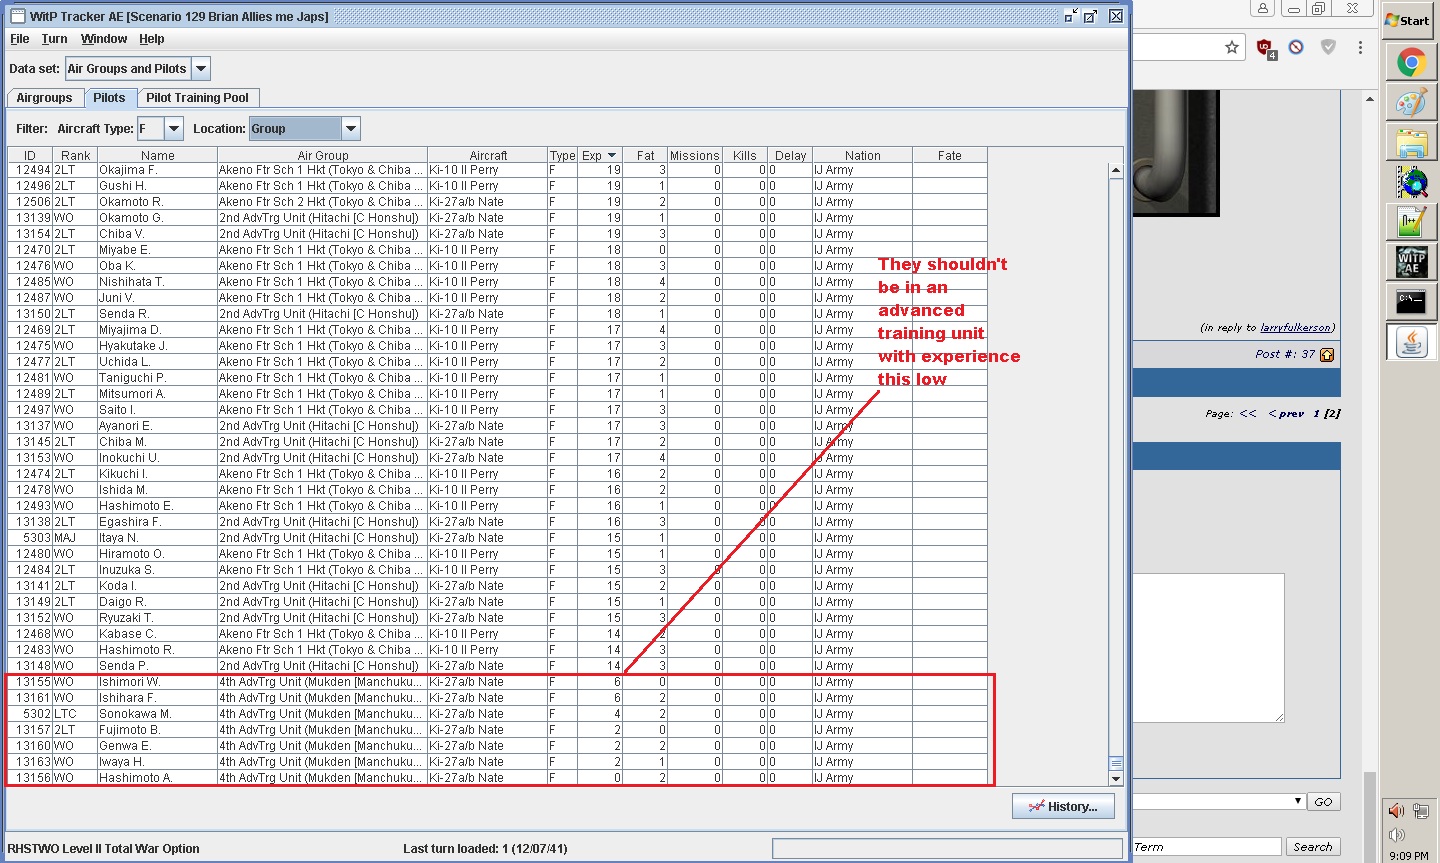Screen dimensions: 1440x863
Task: Open the larryfulkerson profile link
Action: [x=1296, y=328]
